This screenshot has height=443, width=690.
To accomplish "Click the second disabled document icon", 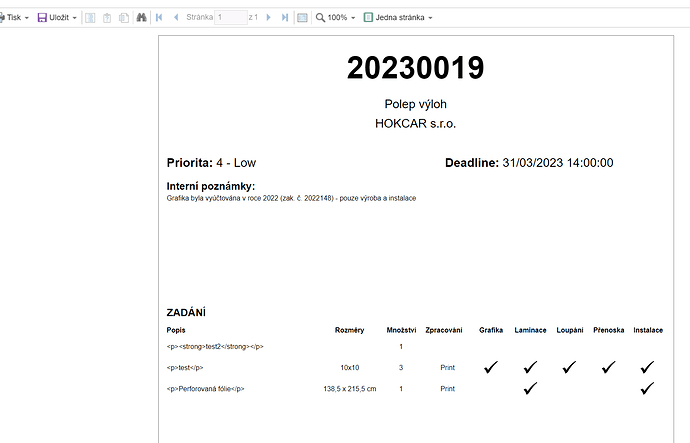I will coord(107,18).
